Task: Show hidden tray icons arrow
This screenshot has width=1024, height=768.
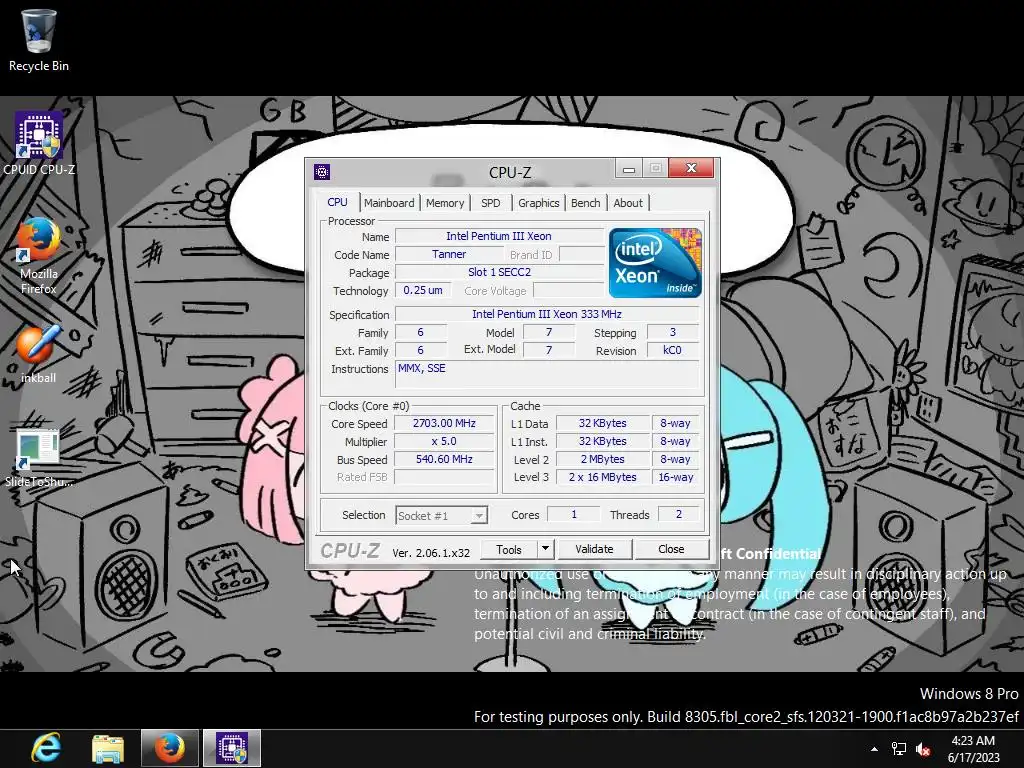Action: (874, 748)
